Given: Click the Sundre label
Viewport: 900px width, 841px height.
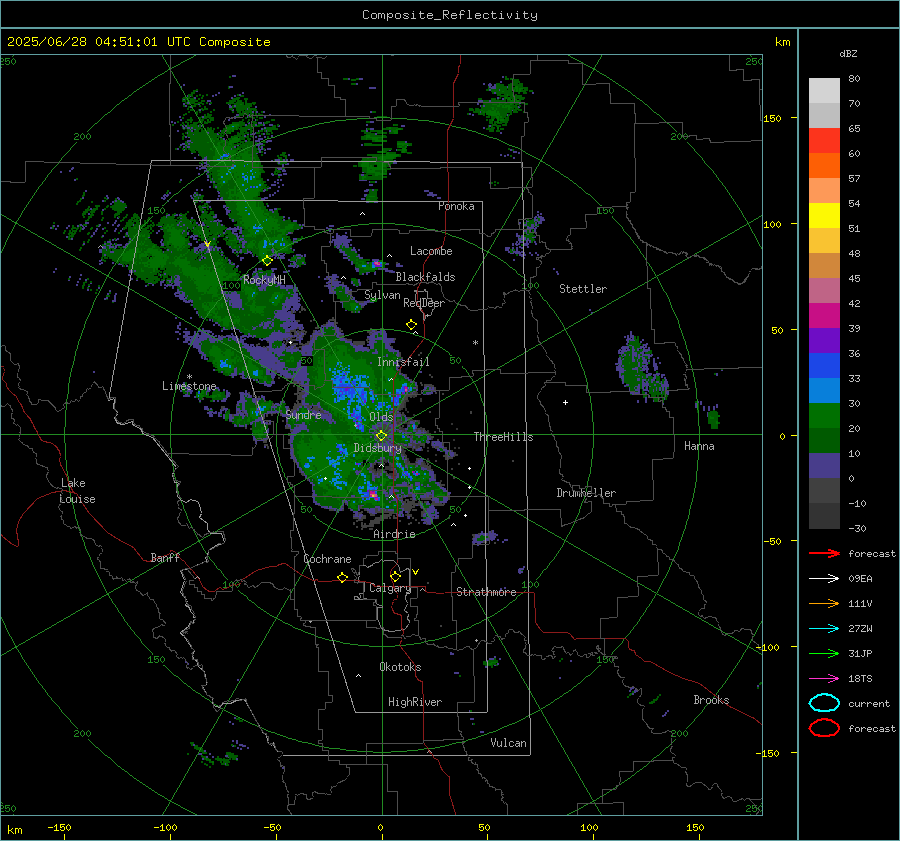Looking at the screenshot, I should click(303, 414).
